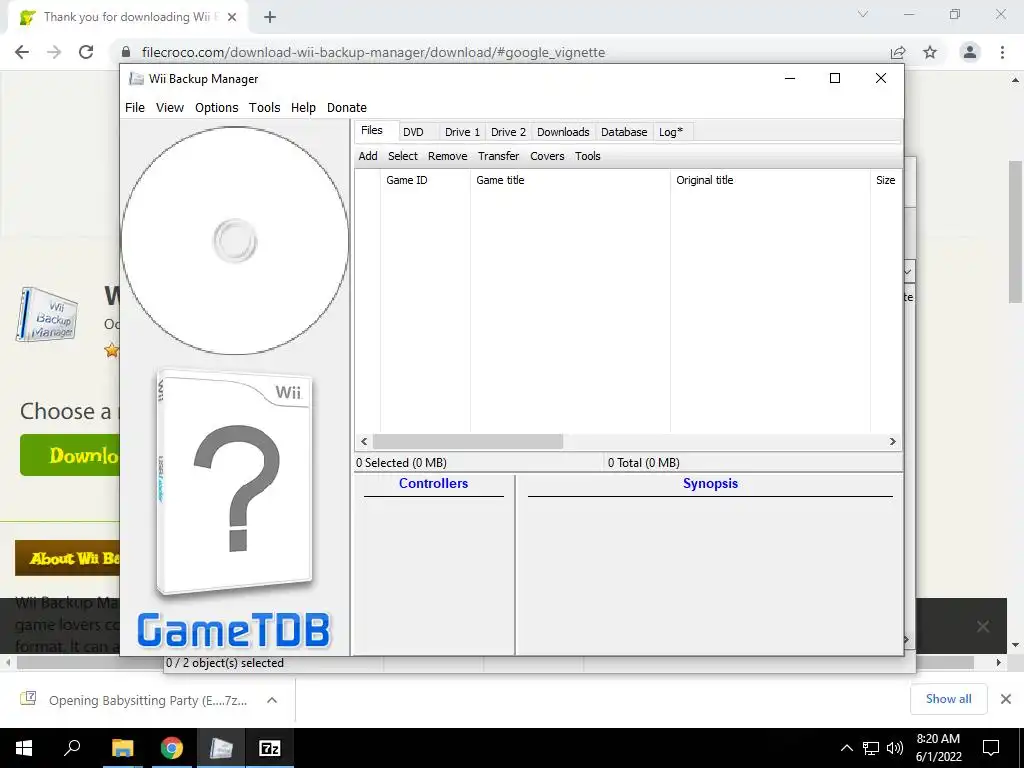
Task: Reload the filecroco page
Action: tap(86, 52)
